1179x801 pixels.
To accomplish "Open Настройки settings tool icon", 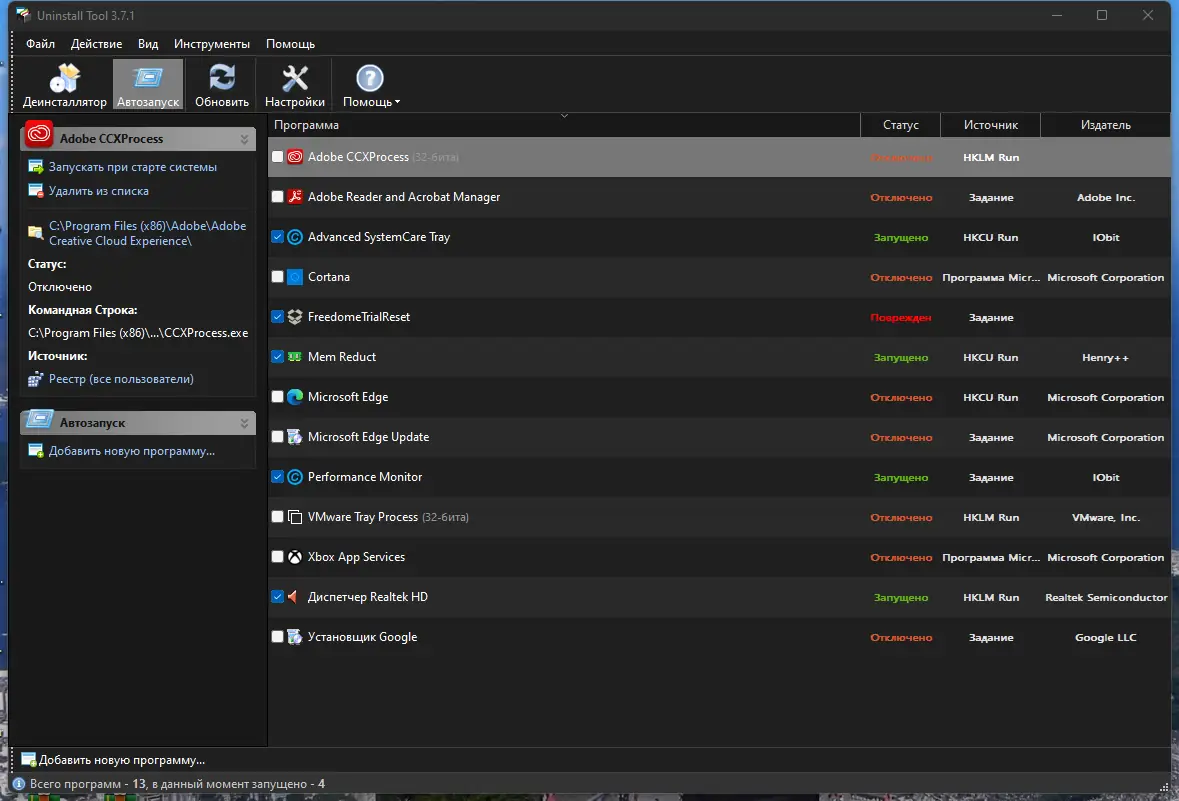I will click(x=295, y=77).
